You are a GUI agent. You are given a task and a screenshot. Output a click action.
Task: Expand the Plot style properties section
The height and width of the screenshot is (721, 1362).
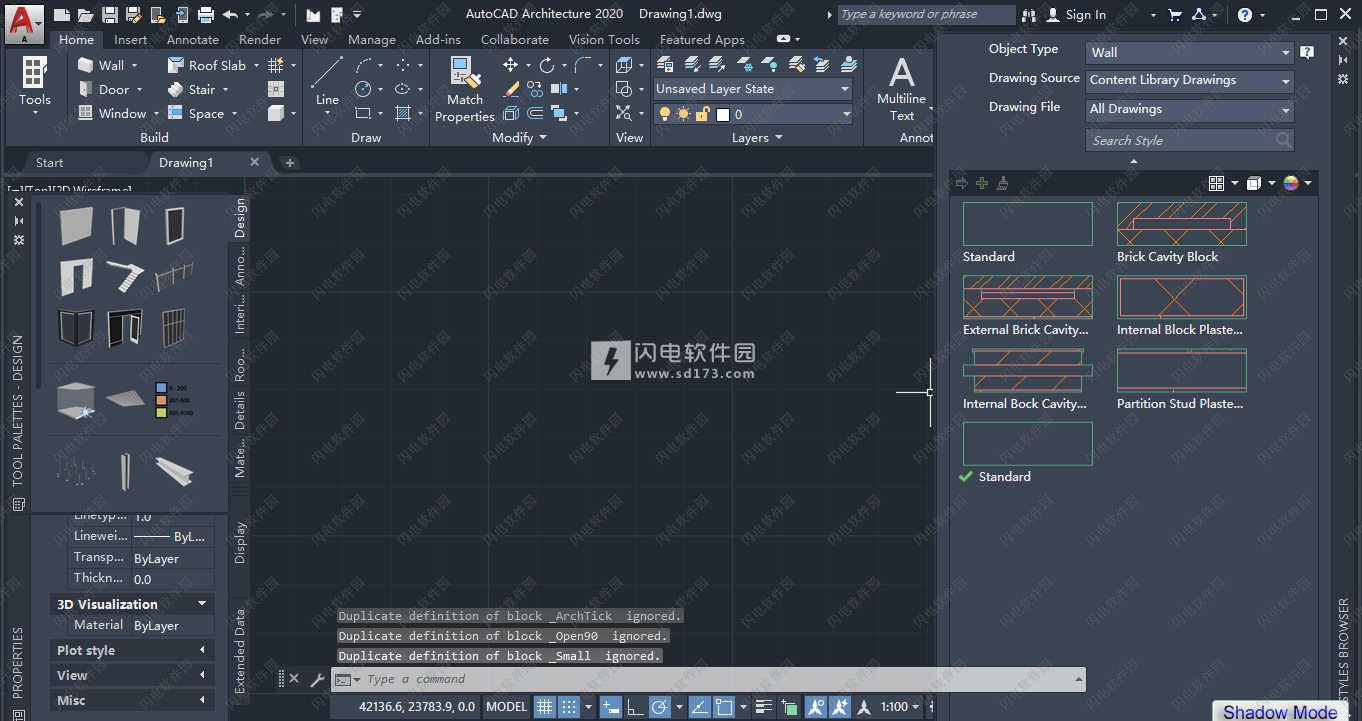click(x=132, y=650)
